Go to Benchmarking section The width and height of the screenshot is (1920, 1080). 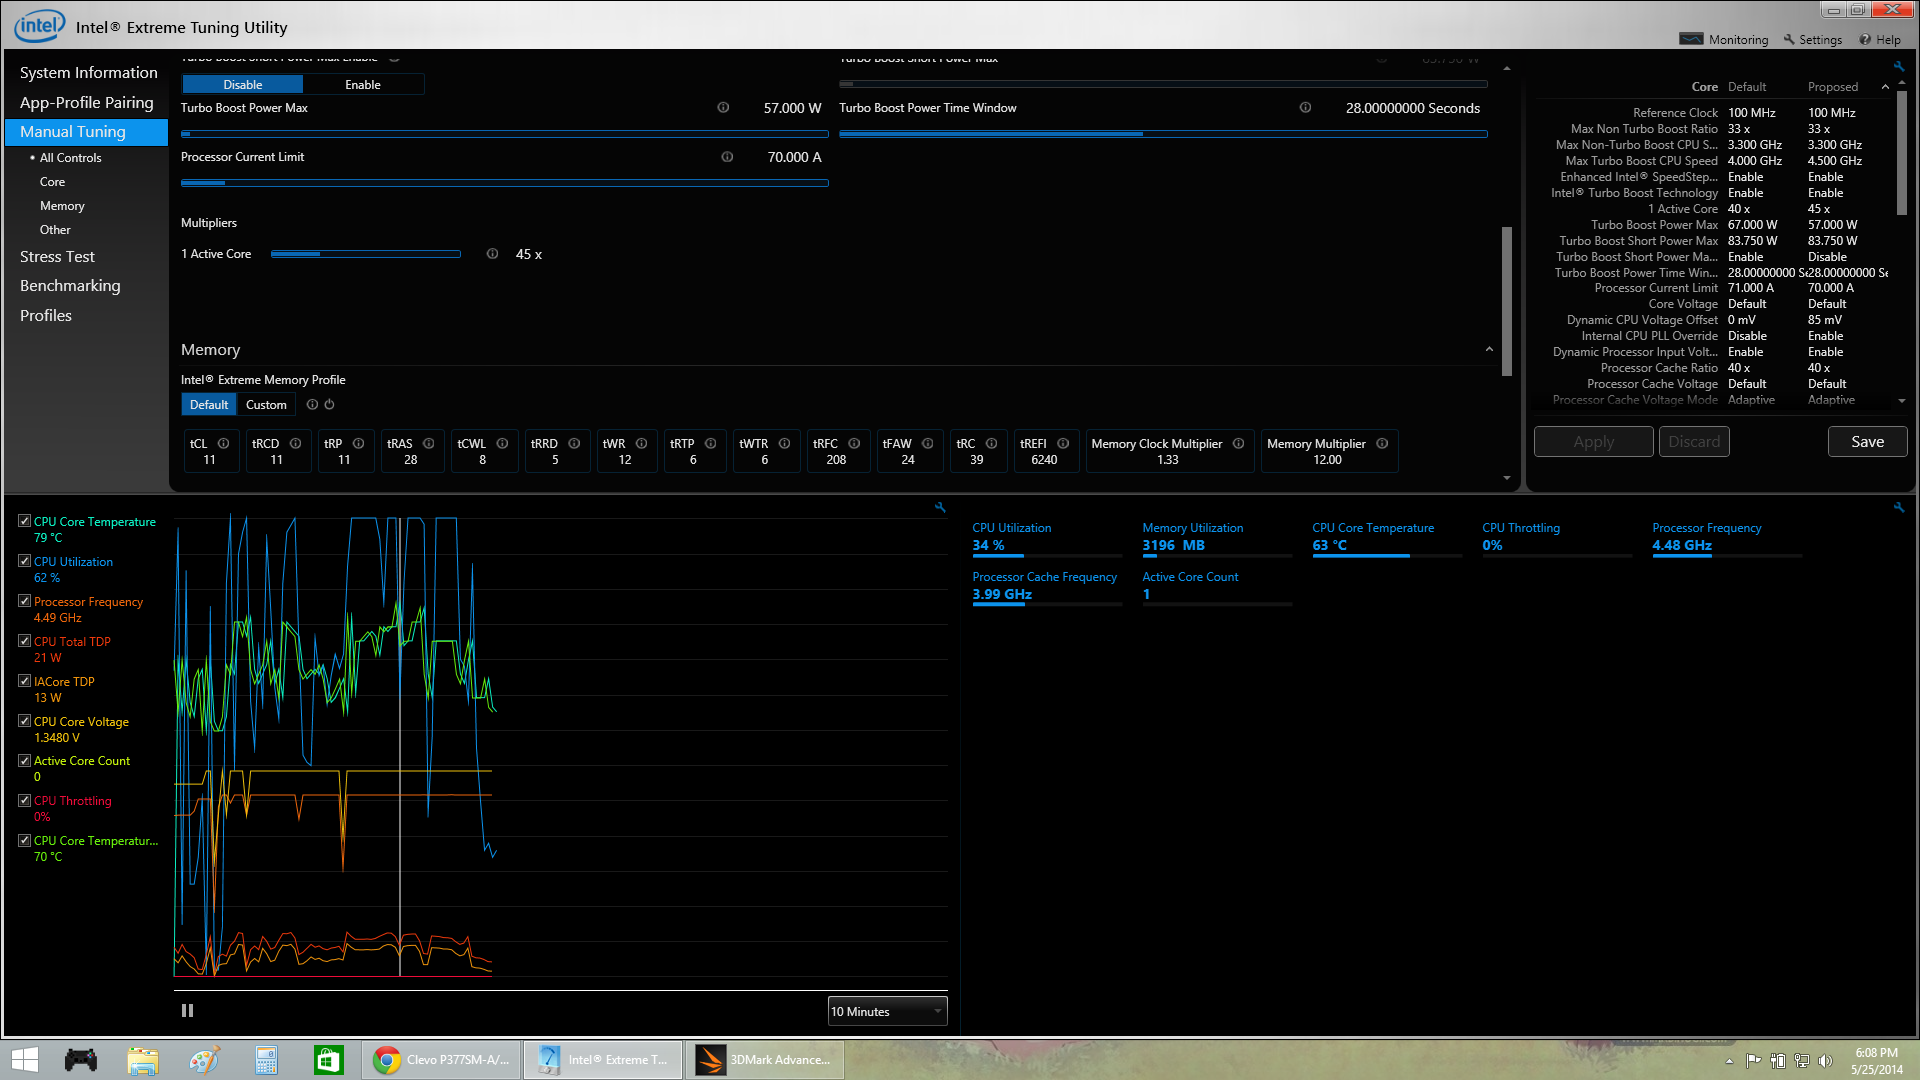(70, 286)
